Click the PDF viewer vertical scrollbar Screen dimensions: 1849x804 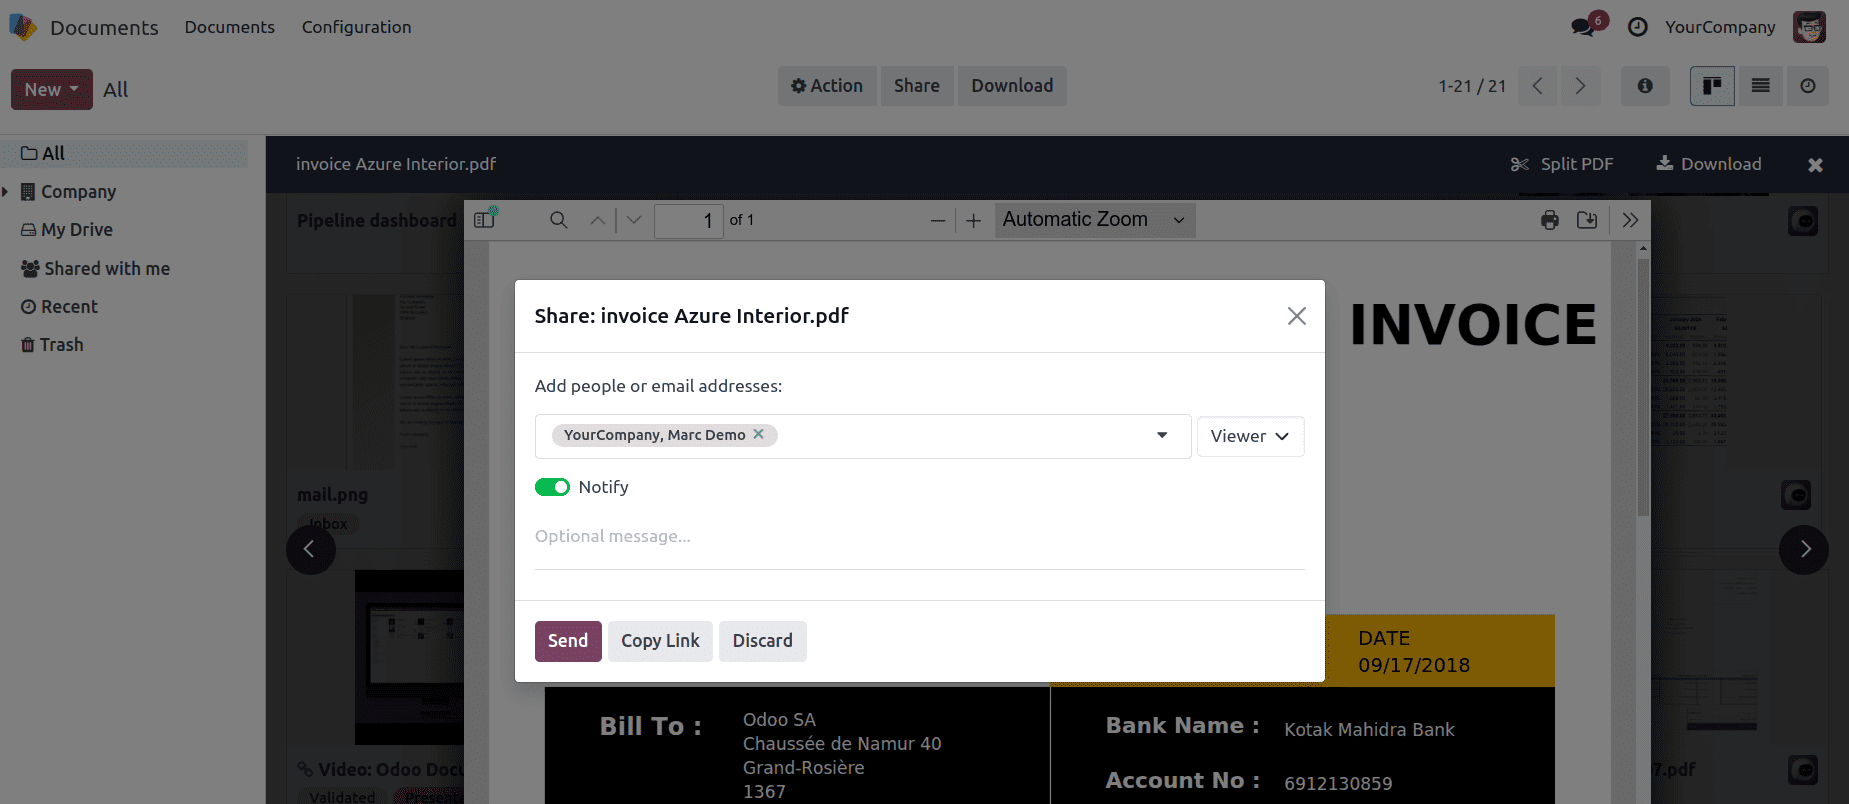tap(1643, 387)
